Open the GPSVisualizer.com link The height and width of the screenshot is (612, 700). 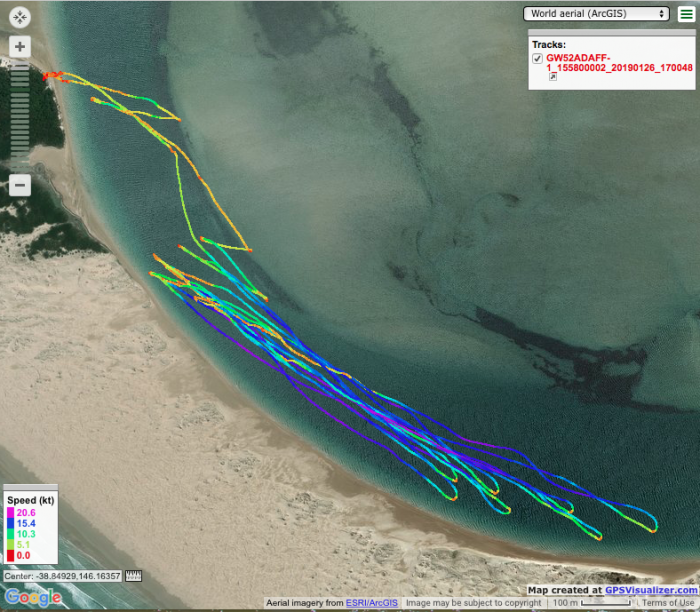650,590
